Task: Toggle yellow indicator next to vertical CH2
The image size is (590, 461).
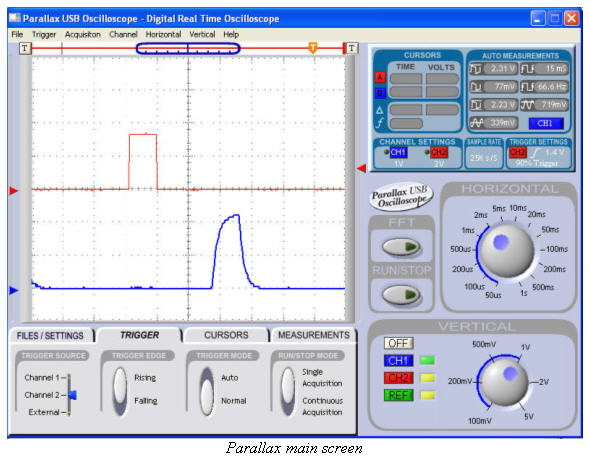Action: tap(427, 378)
